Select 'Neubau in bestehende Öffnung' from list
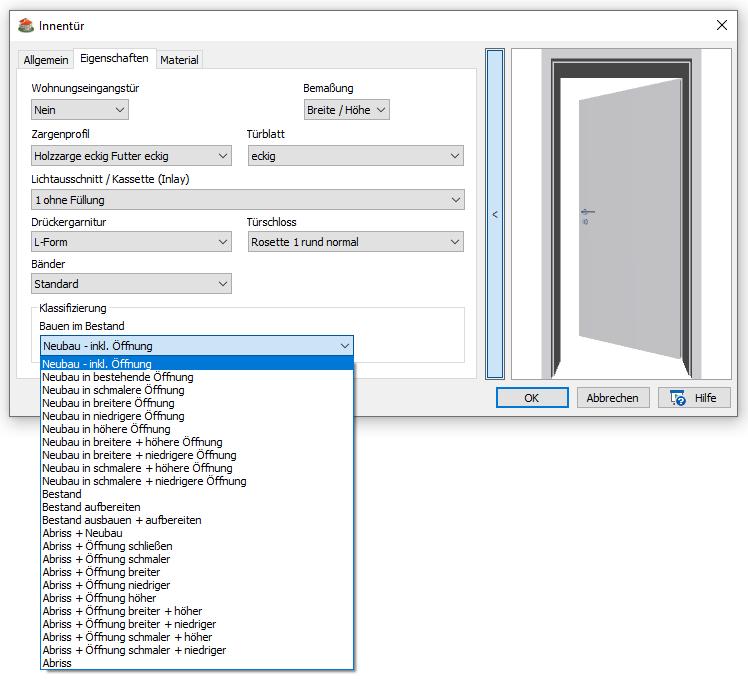The width and height of the screenshot is (748, 683). coord(118,377)
